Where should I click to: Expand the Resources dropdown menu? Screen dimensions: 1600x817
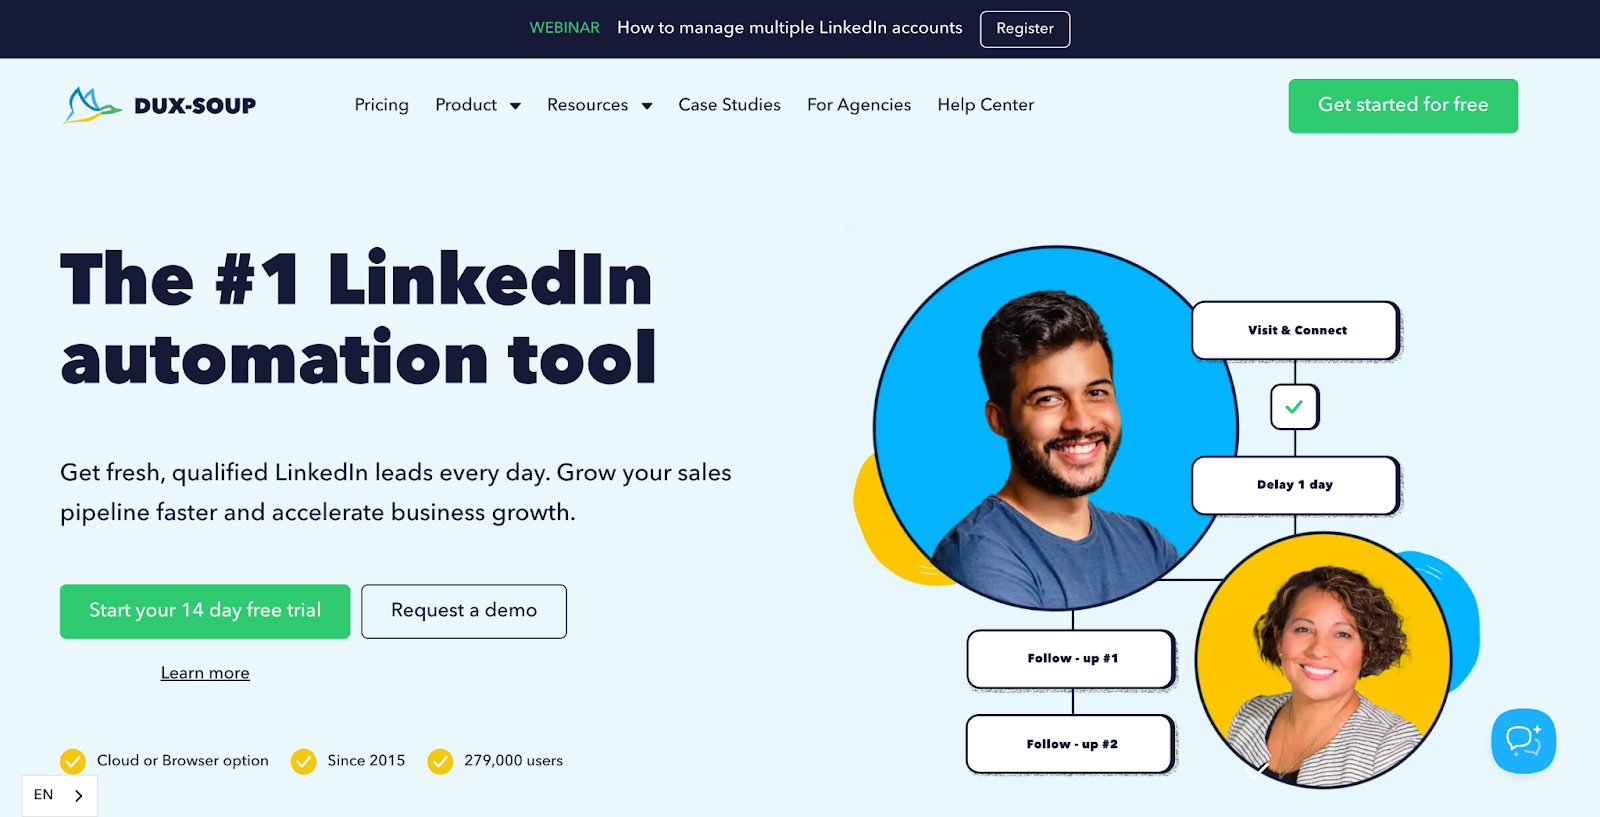pyautogui.click(x=599, y=105)
